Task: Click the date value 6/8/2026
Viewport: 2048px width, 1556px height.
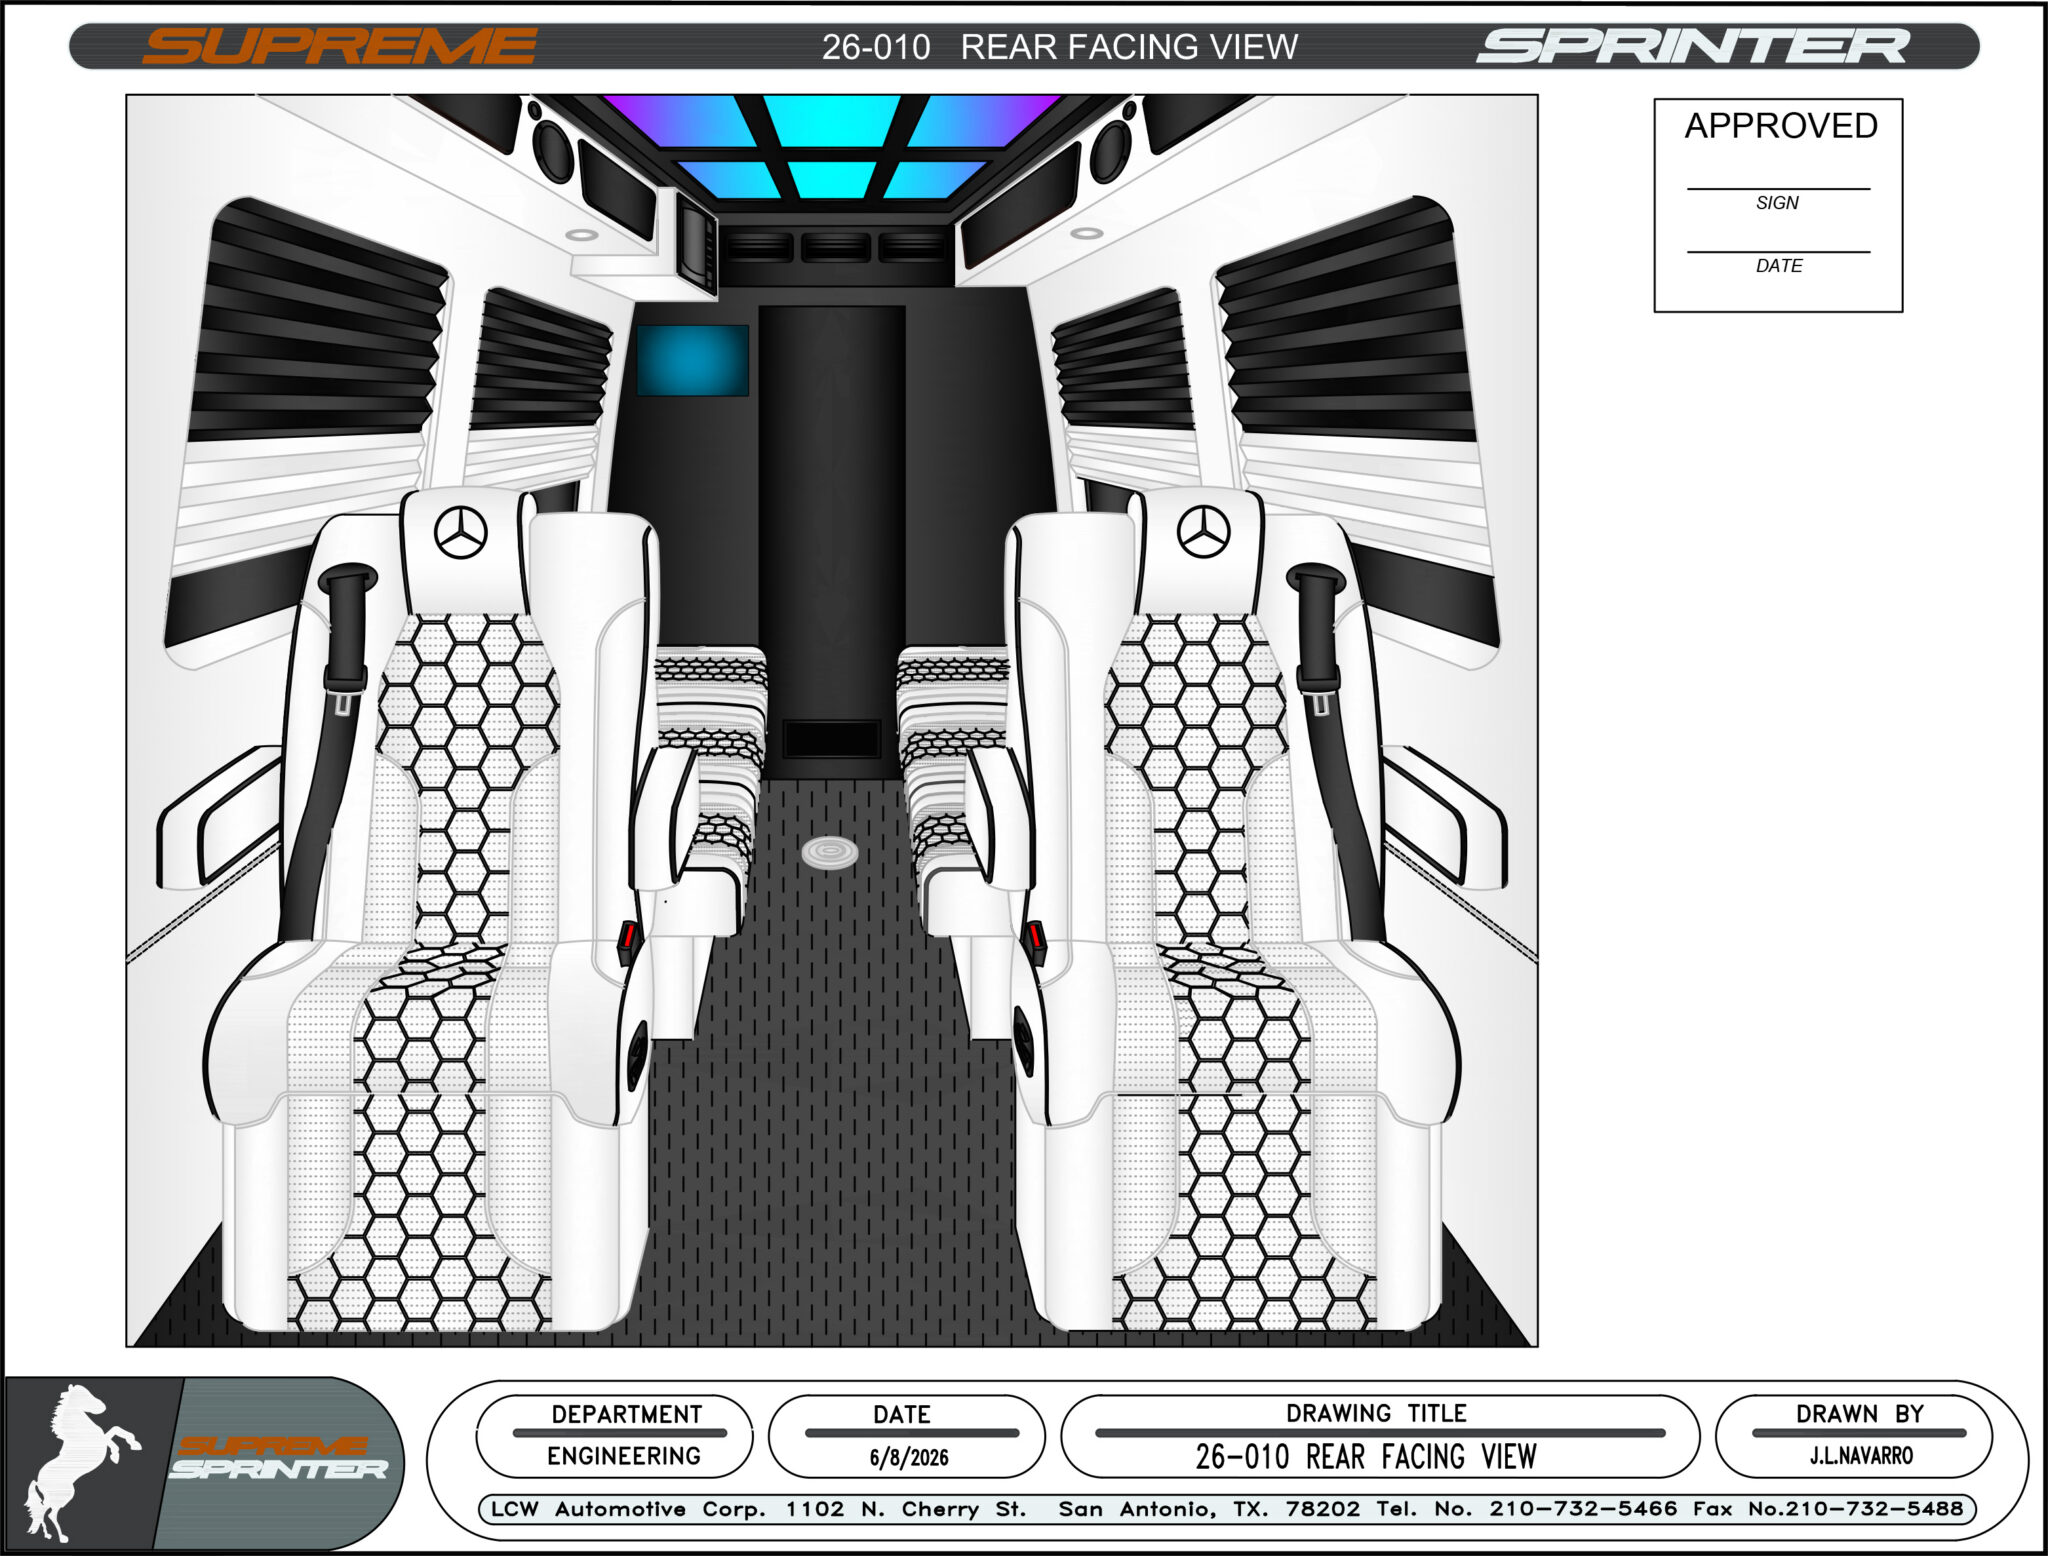Action: pyautogui.click(x=908, y=1457)
